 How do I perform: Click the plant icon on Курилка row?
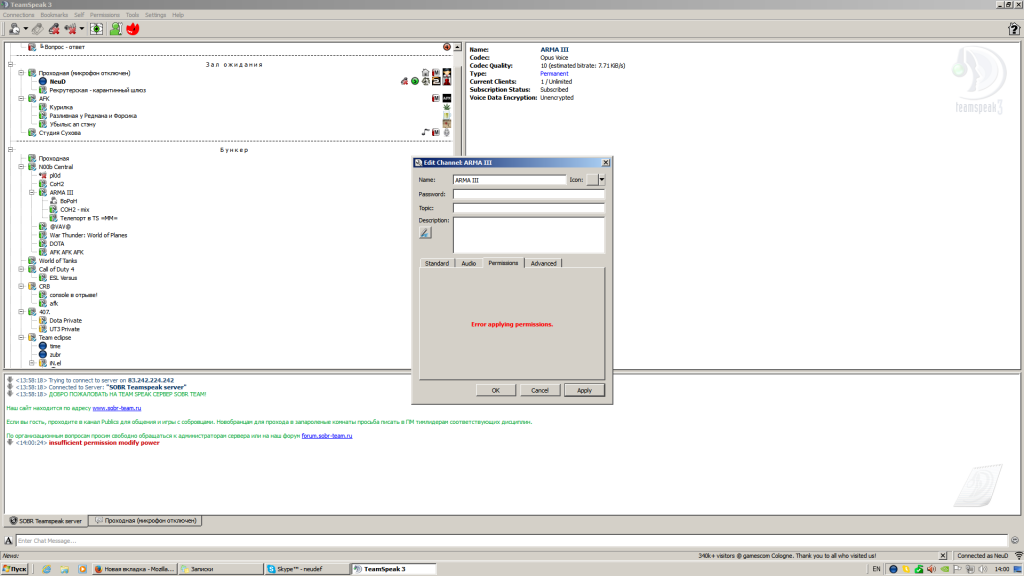(x=447, y=107)
